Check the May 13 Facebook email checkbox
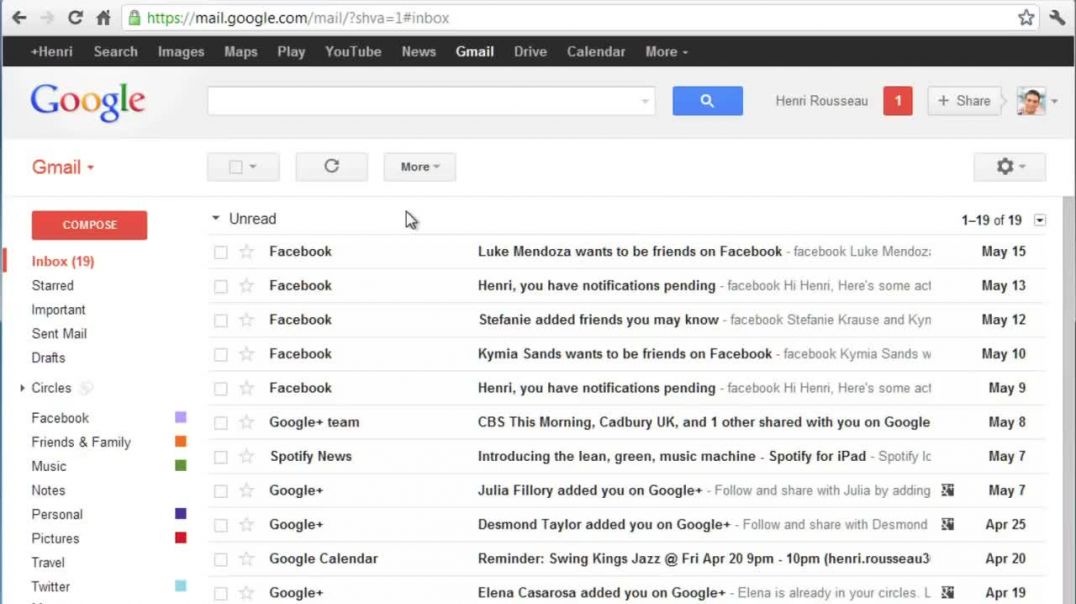The image size is (1076, 604). 220,286
